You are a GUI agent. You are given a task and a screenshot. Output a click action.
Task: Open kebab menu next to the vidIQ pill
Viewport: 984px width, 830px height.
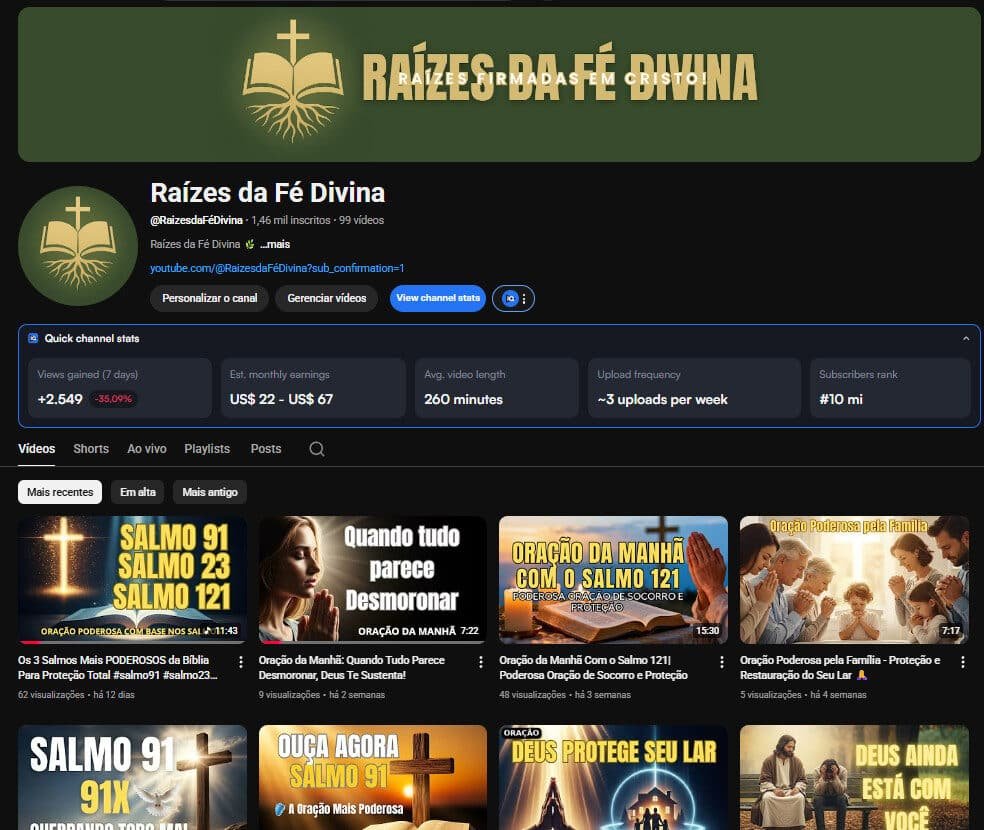(524, 298)
